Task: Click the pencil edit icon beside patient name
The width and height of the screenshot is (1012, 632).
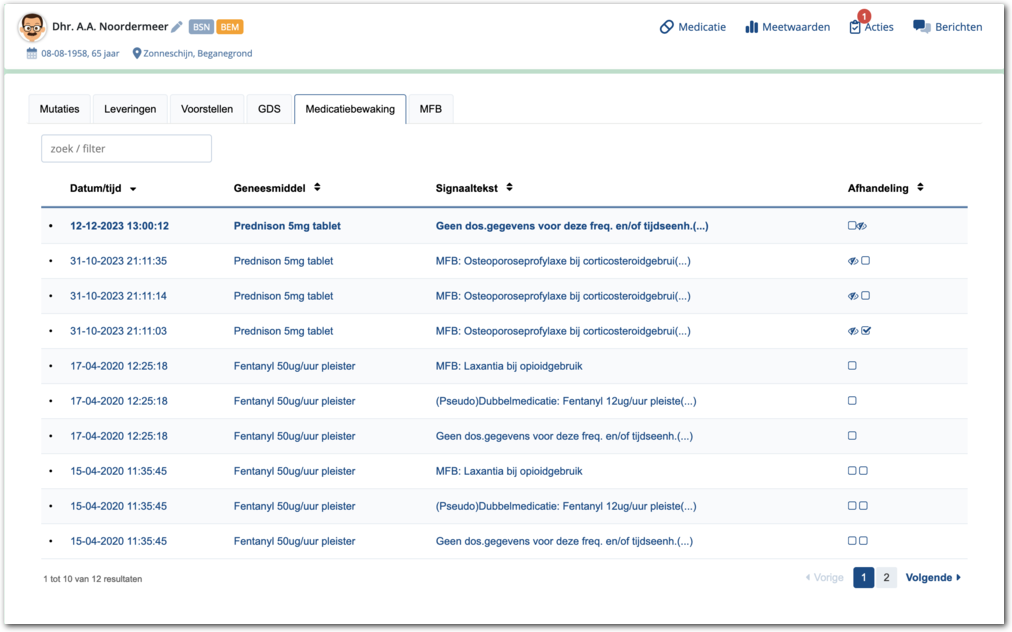Action: [x=177, y=27]
